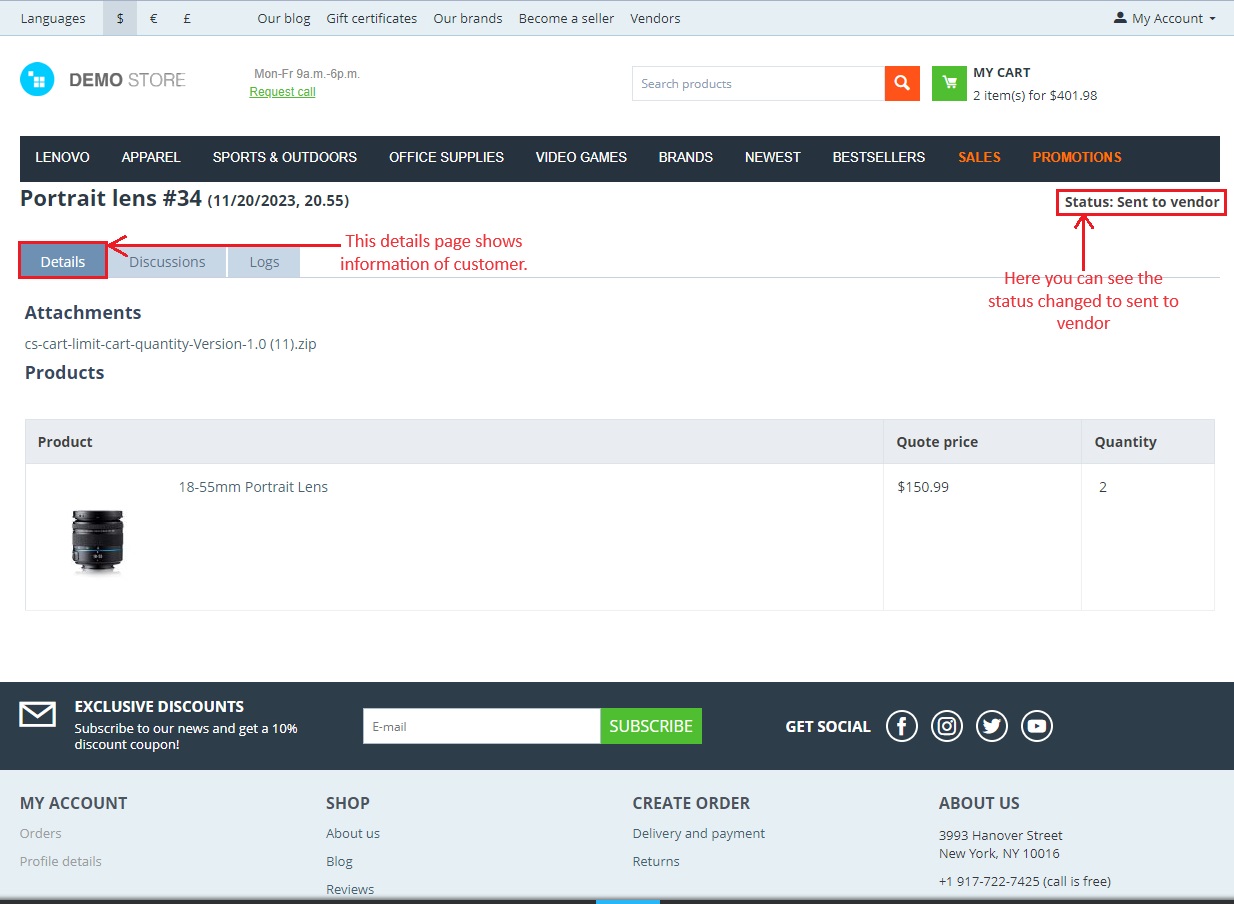Image resolution: width=1234 pixels, height=904 pixels.
Task: Open the Profile details footer link
Action: coord(61,861)
